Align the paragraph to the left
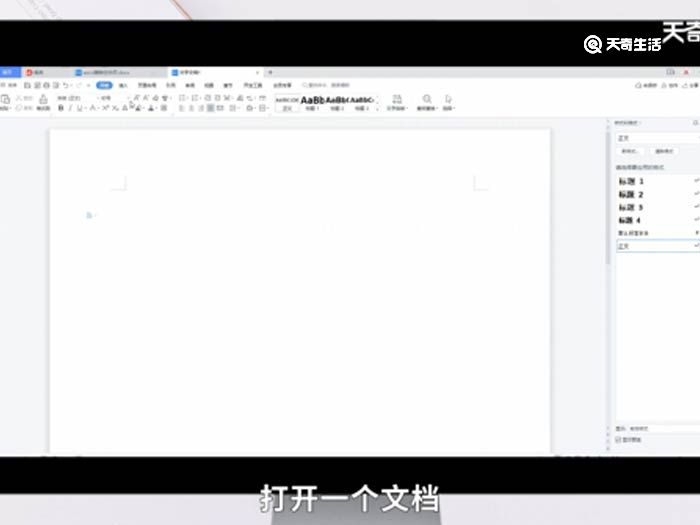Image resolution: width=700 pixels, height=525 pixels. tap(182, 108)
